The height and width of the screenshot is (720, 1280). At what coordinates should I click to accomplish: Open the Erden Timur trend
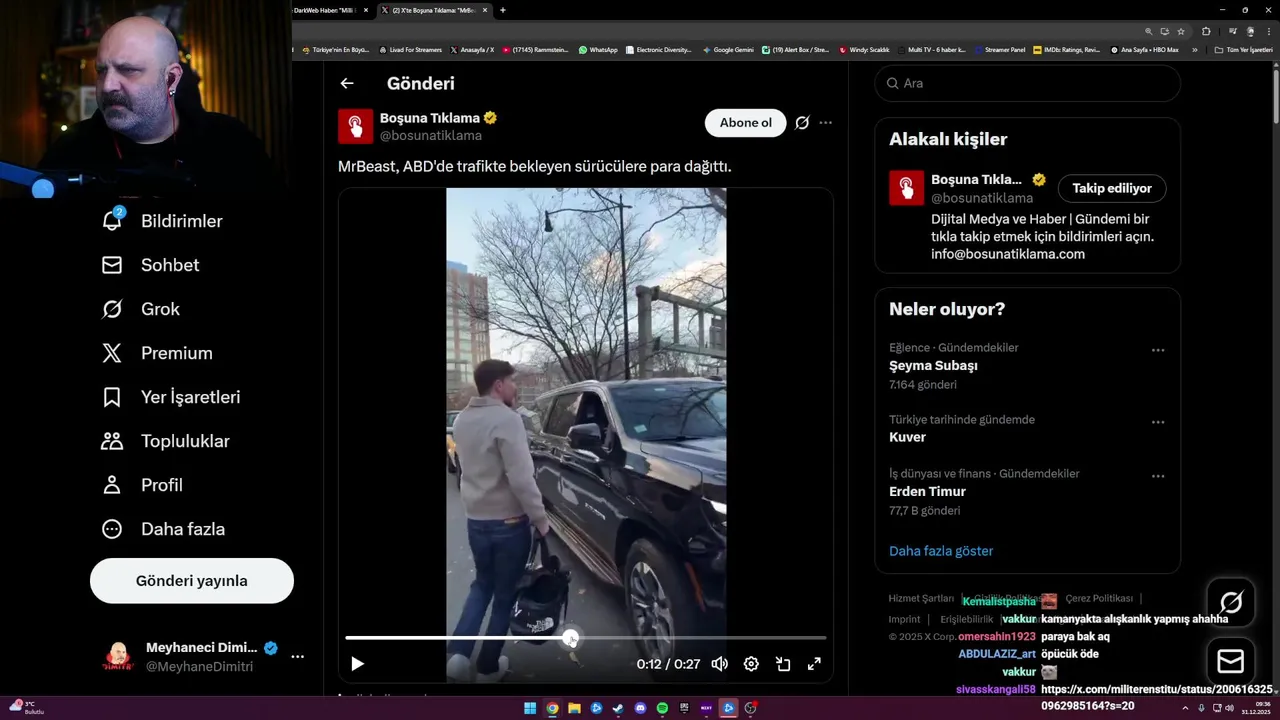pos(927,491)
